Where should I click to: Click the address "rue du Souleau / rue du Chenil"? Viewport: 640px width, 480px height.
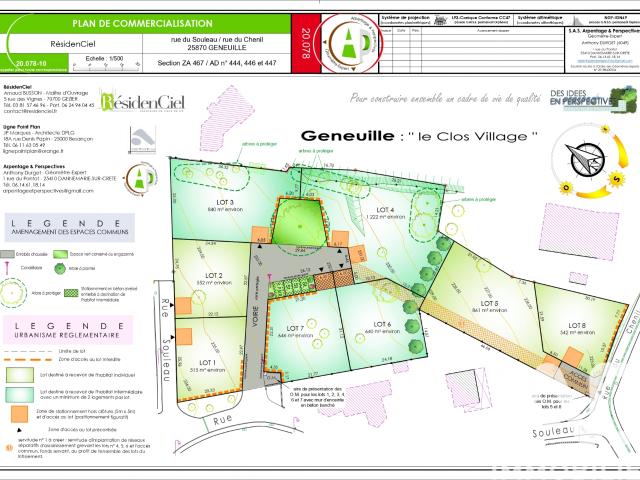(217, 40)
